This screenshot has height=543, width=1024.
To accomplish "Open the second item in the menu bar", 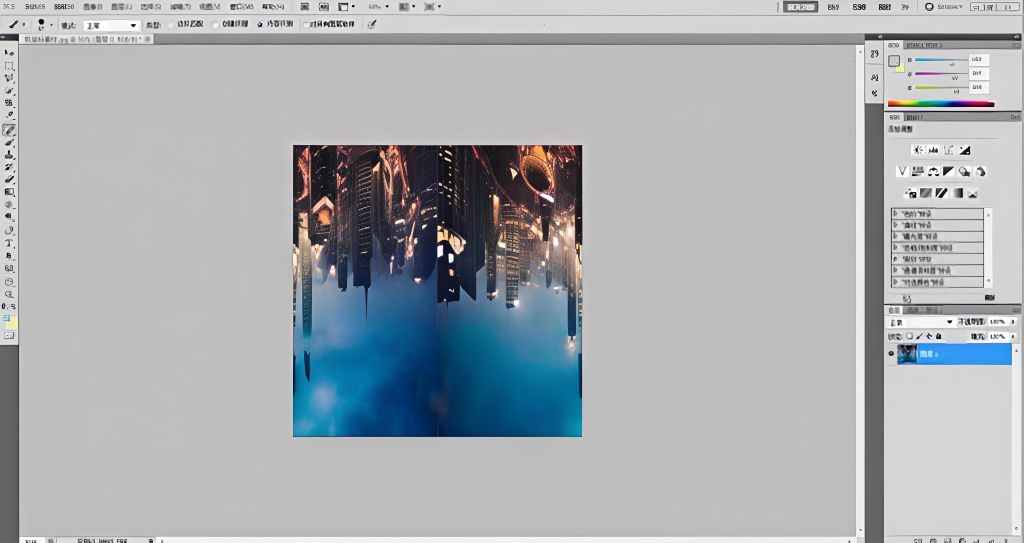I will point(35,6).
